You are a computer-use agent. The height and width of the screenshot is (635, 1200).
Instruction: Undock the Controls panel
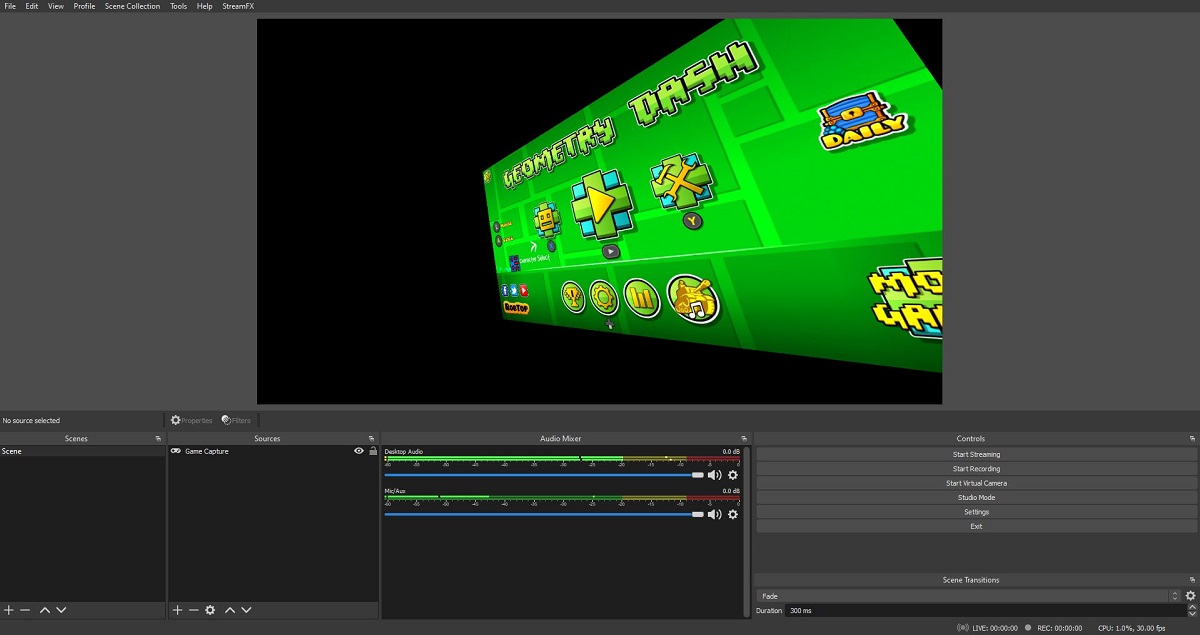1192,439
